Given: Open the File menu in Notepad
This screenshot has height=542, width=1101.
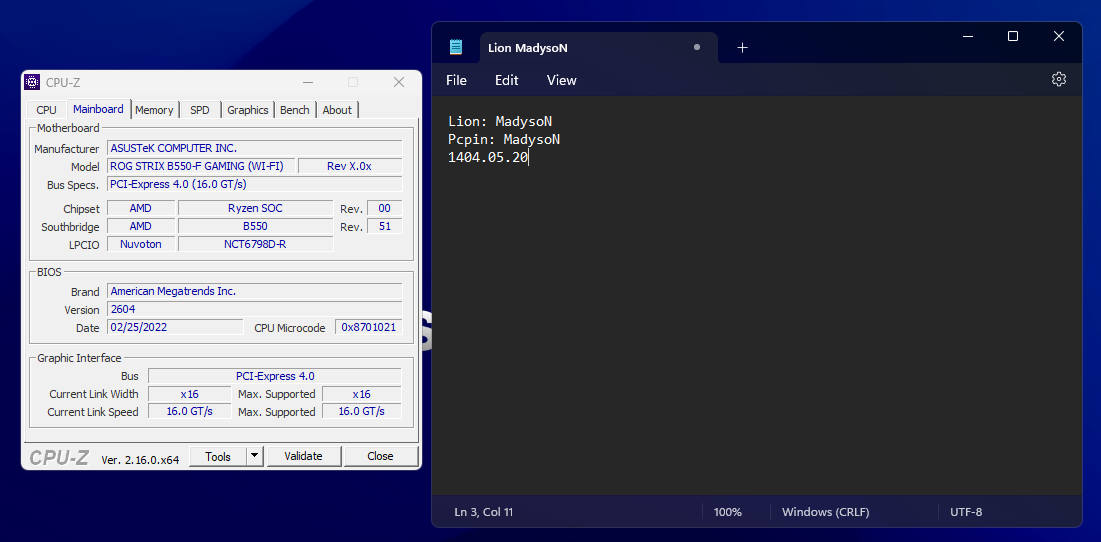Looking at the screenshot, I should tap(456, 81).
